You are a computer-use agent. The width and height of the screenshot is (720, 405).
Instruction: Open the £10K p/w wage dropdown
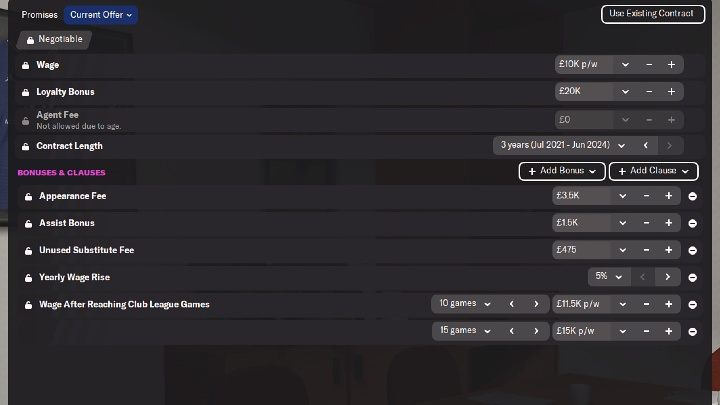(x=594, y=65)
